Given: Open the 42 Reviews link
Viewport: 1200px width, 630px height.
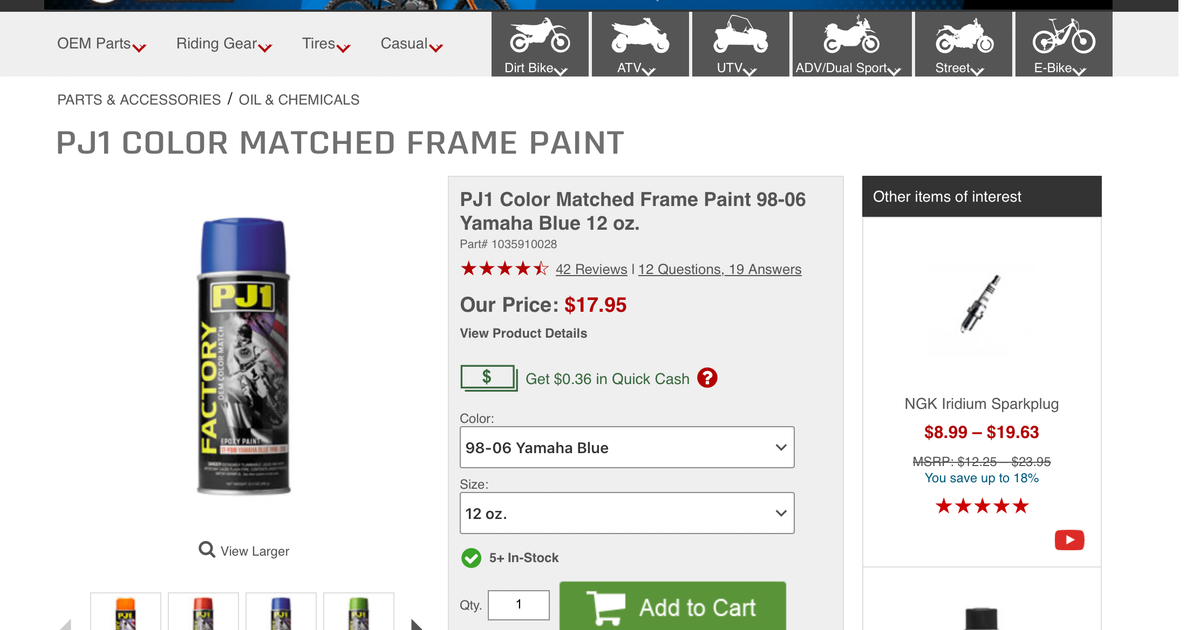Looking at the screenshot, I should tap(591, 269).
